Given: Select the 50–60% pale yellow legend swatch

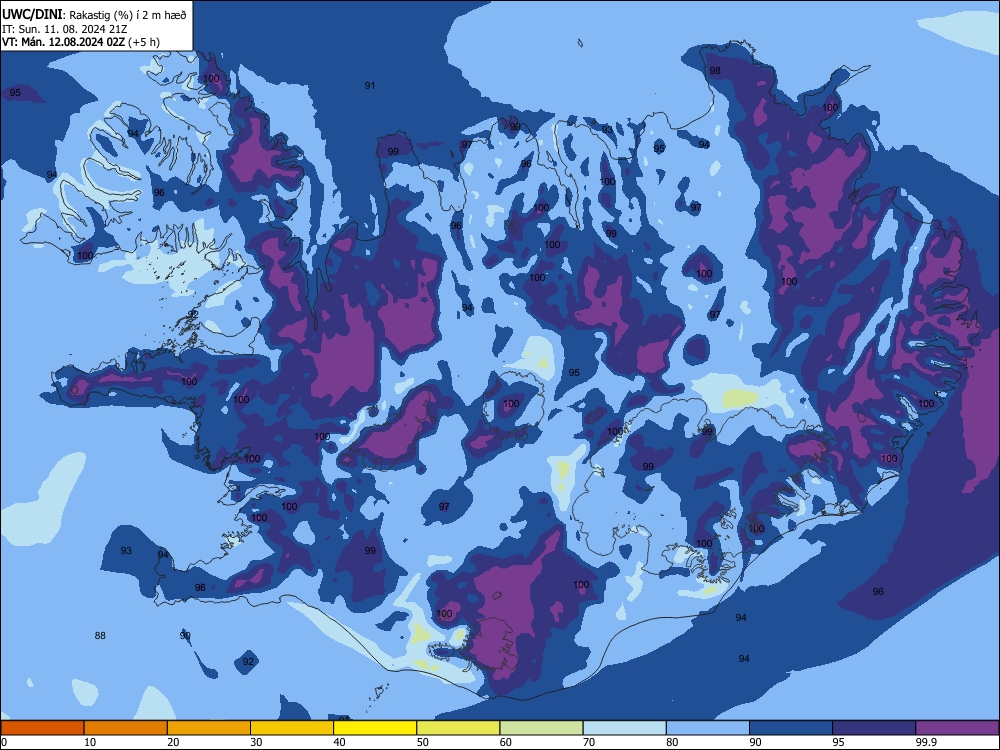Looking at the screenshot, I should pos(458,728).
